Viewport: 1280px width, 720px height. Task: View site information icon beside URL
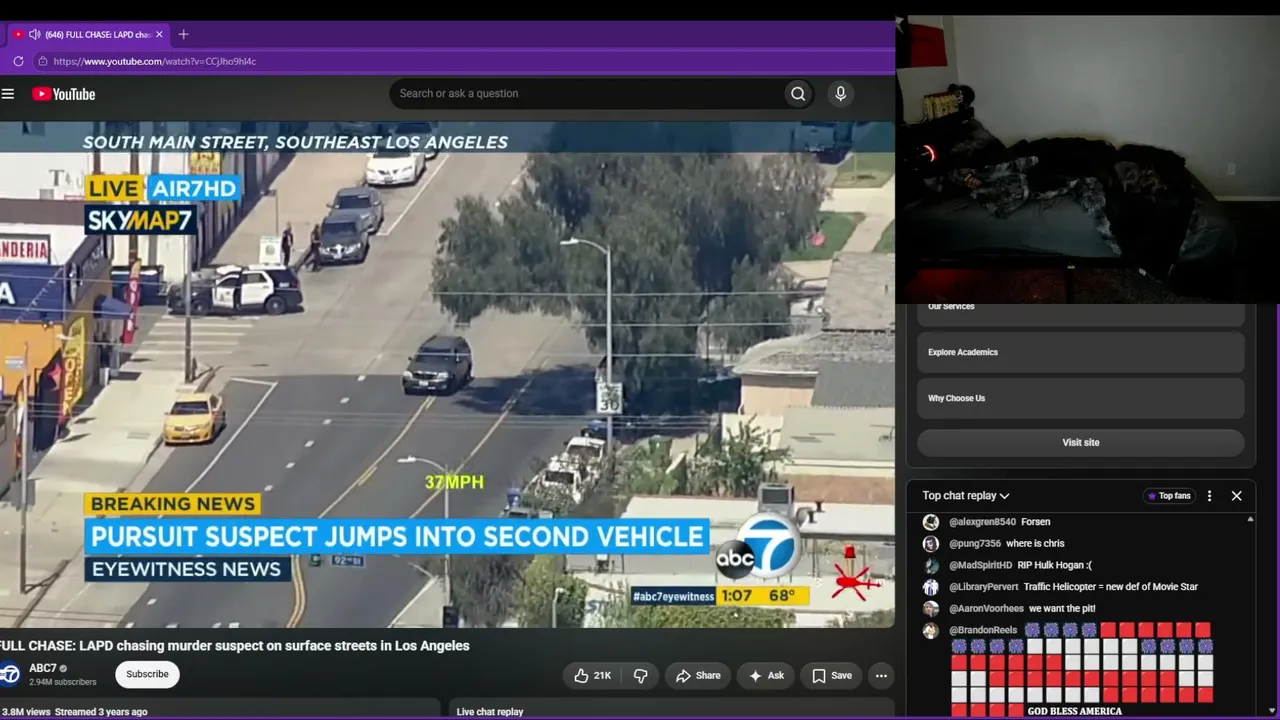point(42,61)
